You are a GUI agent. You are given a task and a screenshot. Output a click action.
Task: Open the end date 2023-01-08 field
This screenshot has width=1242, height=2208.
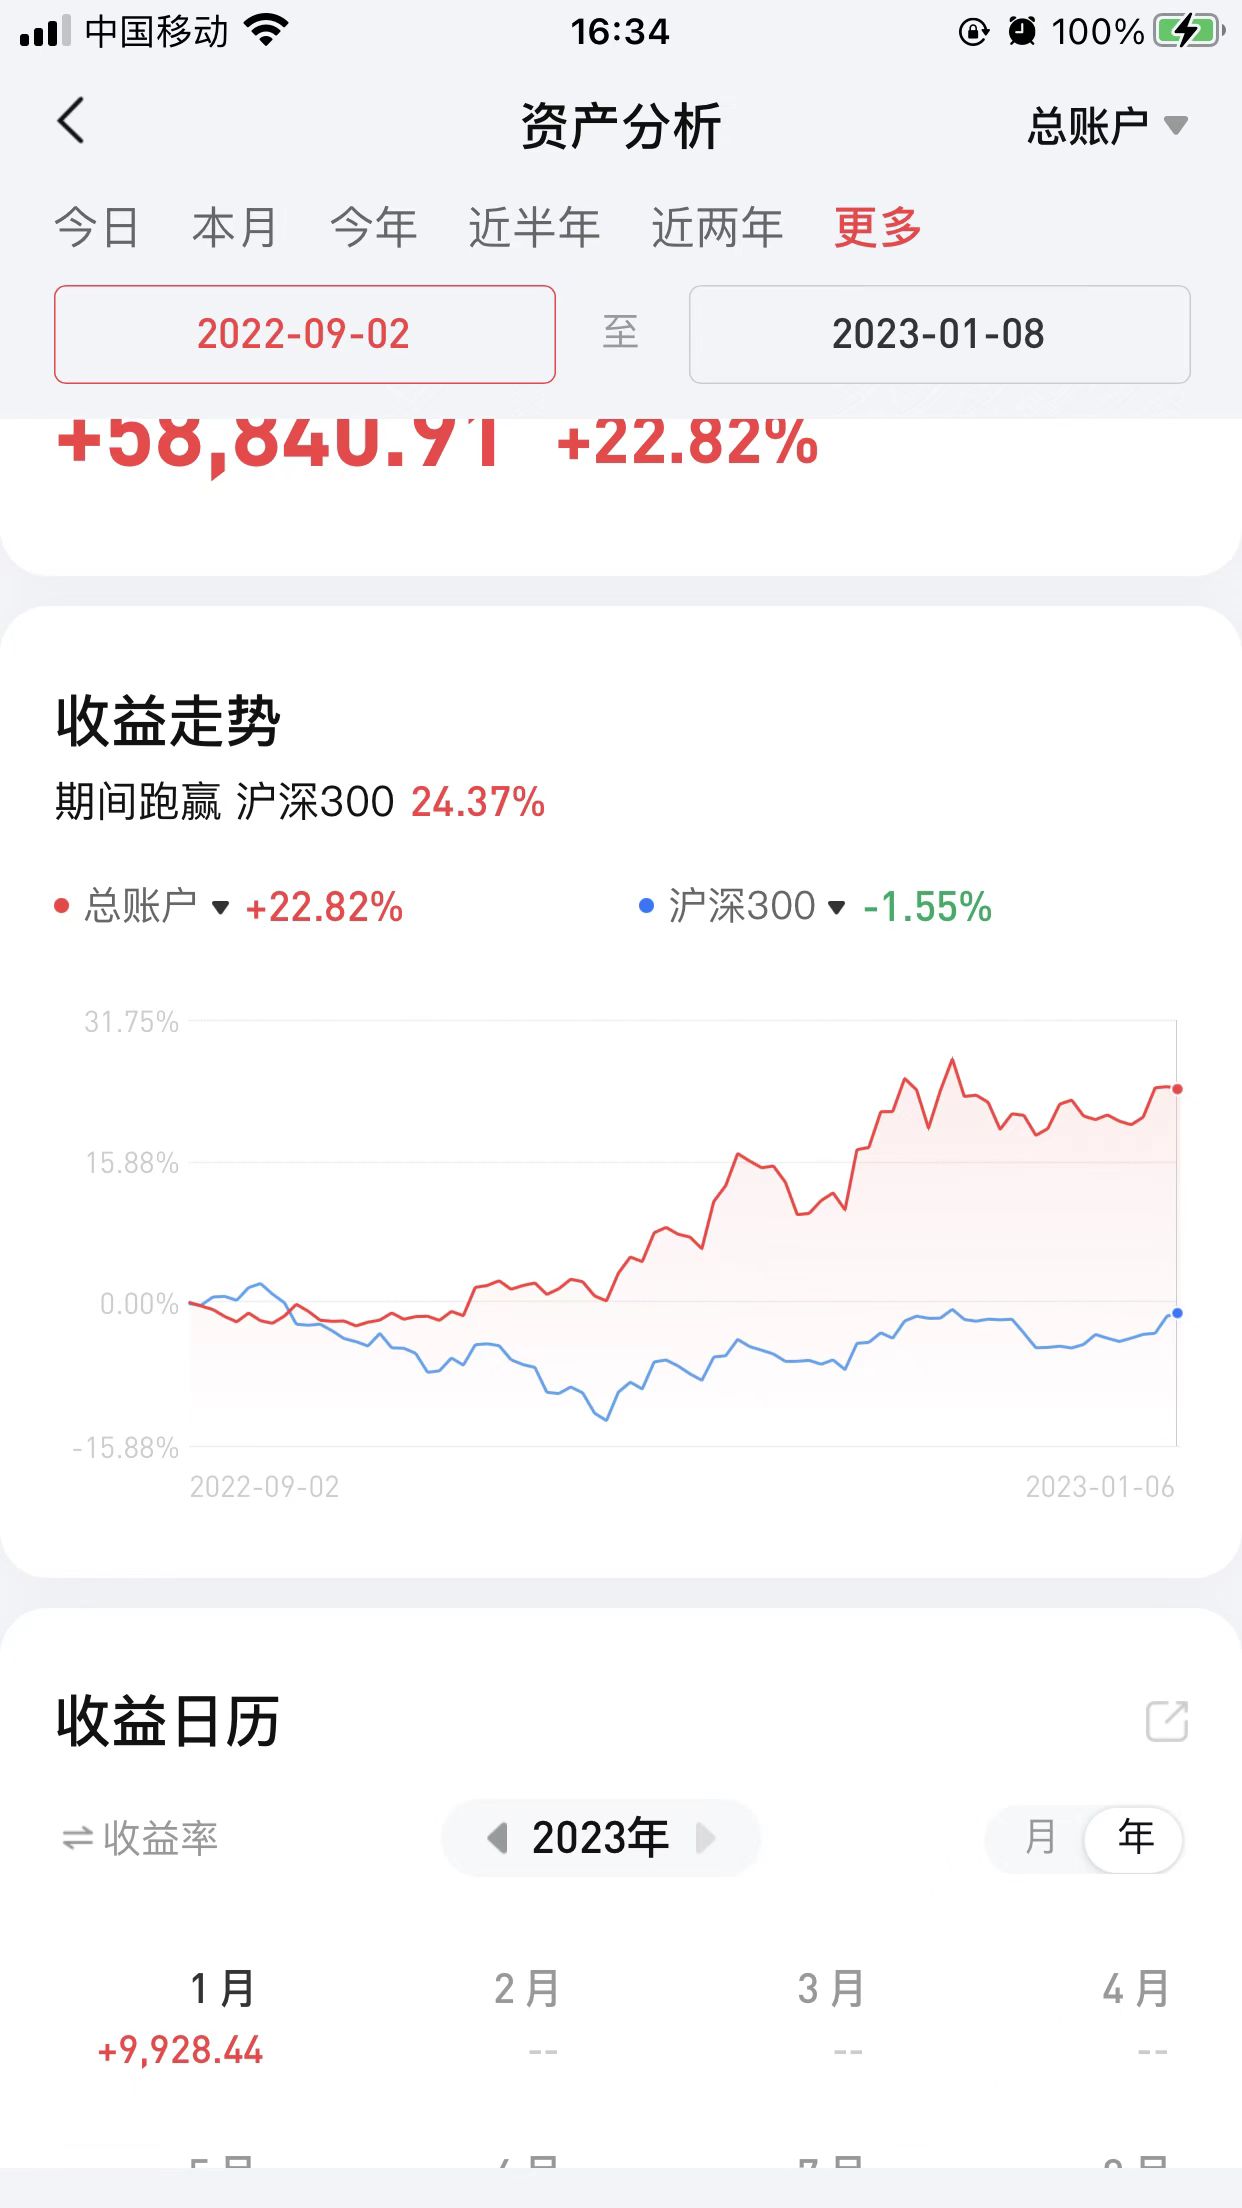tap(939, 334)
